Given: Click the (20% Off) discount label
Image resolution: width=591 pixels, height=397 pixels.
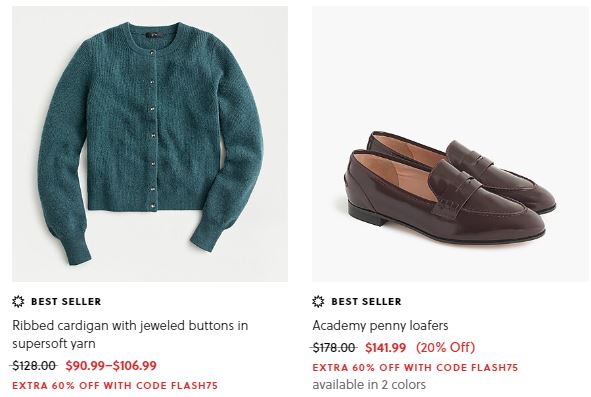Looking at the screenshot, I should 446,347.
